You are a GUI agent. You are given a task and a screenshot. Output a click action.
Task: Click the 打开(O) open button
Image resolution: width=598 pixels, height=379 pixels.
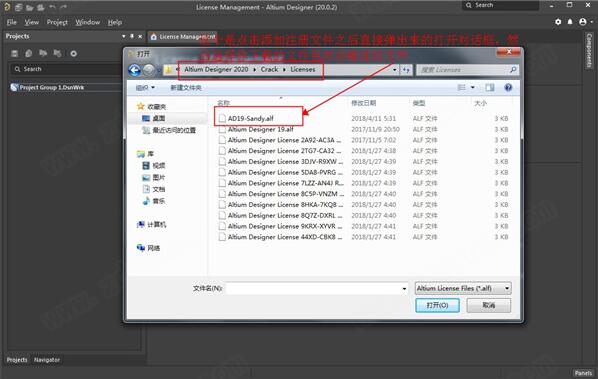coord(437,305)
